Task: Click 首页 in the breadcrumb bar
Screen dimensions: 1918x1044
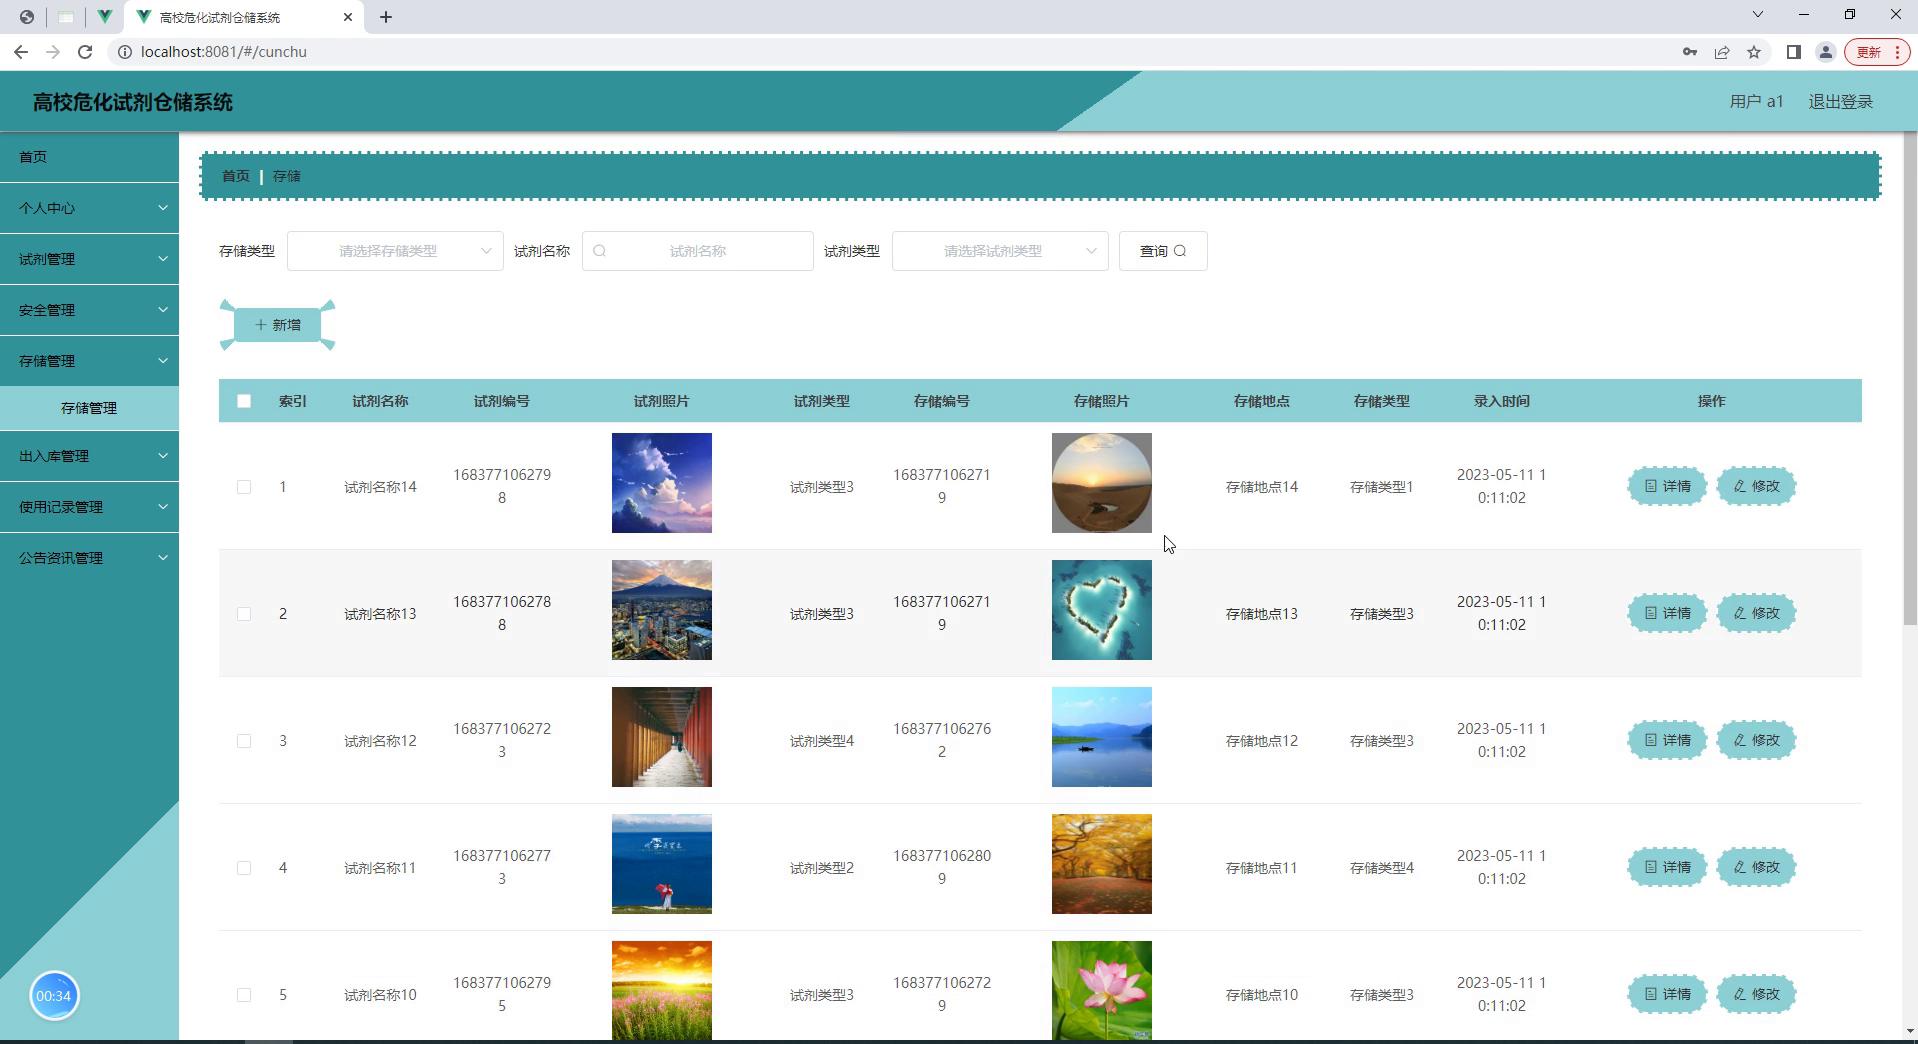Action: (x=236, y=176)
